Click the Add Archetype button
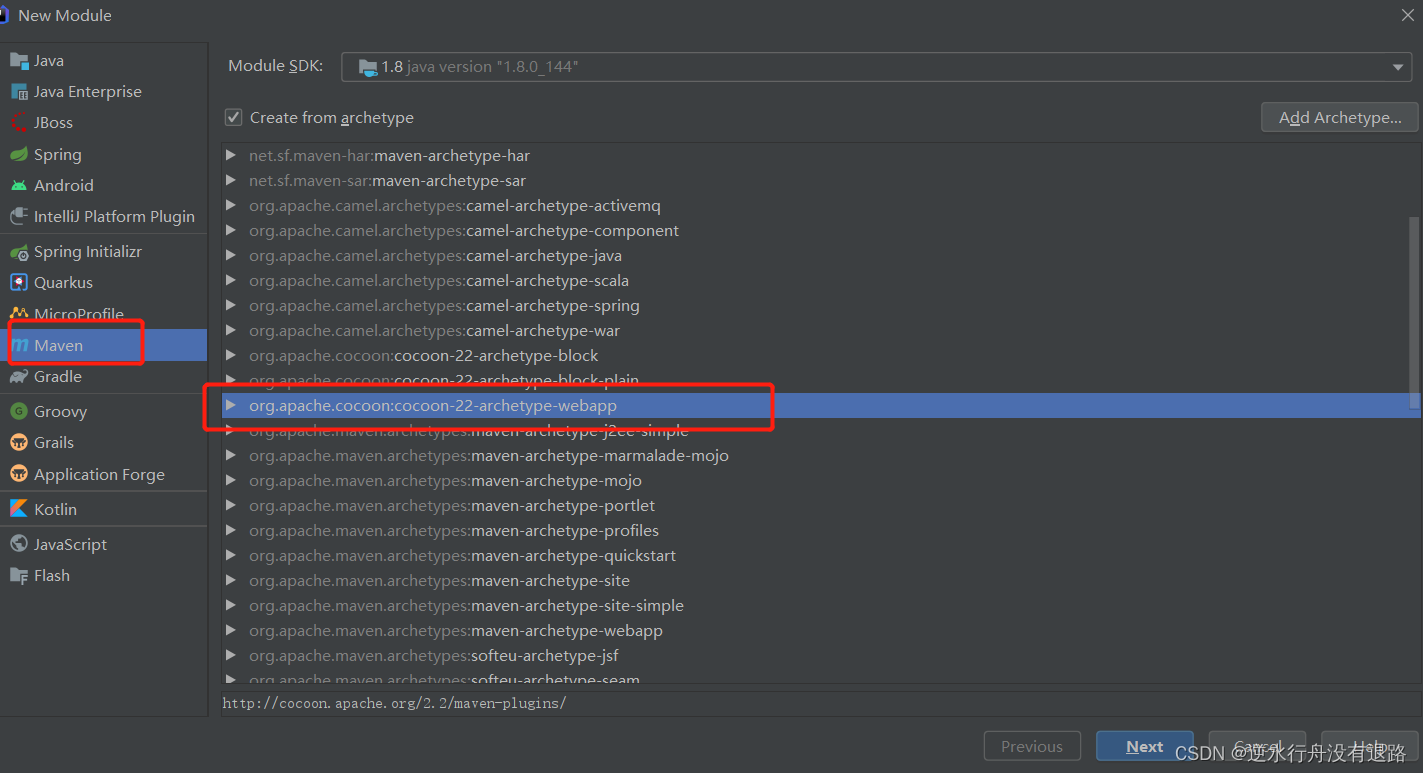Image resolution: width=1423 pixels, height=773 pixels. (x=1340, y=117)
